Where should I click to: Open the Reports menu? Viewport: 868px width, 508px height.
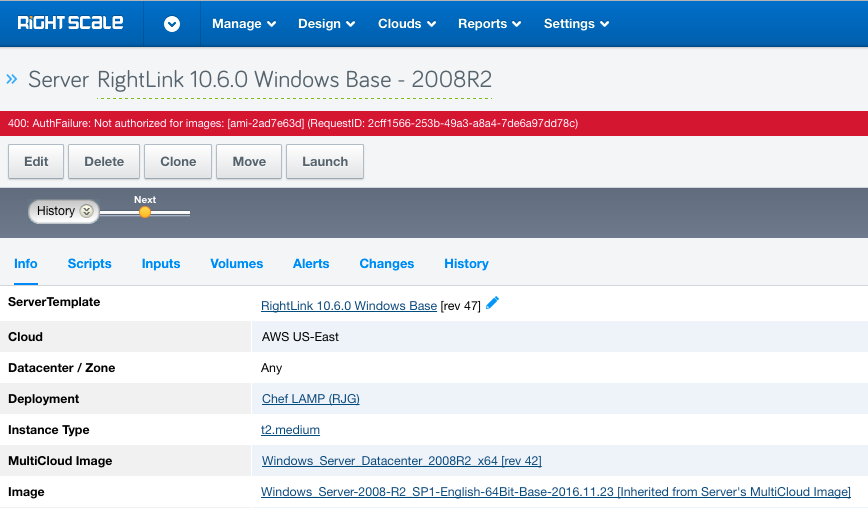[x=489, y=24]
